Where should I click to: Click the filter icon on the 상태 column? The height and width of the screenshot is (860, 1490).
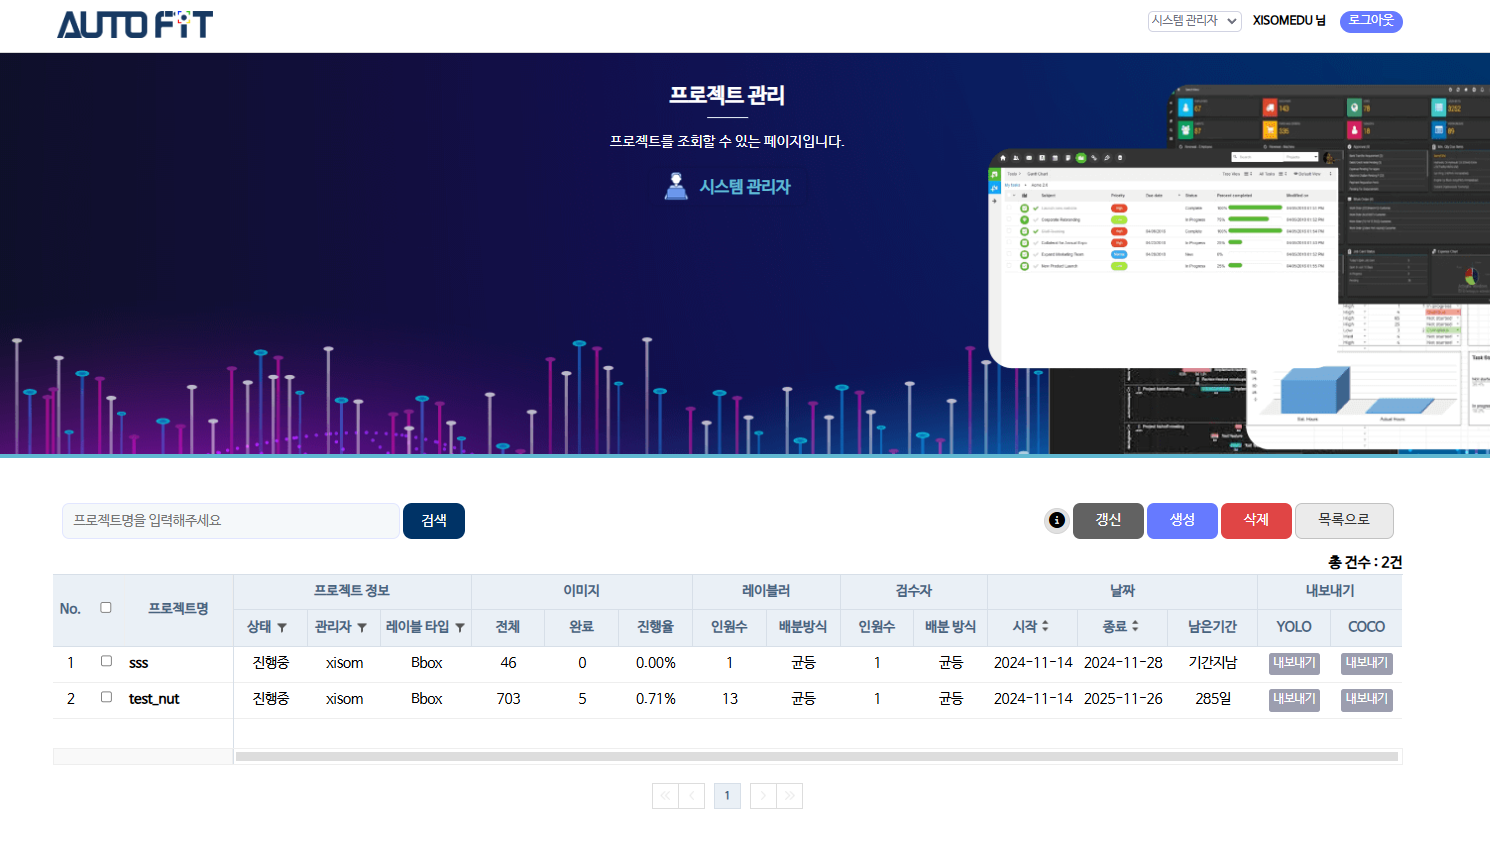[282, 628]
